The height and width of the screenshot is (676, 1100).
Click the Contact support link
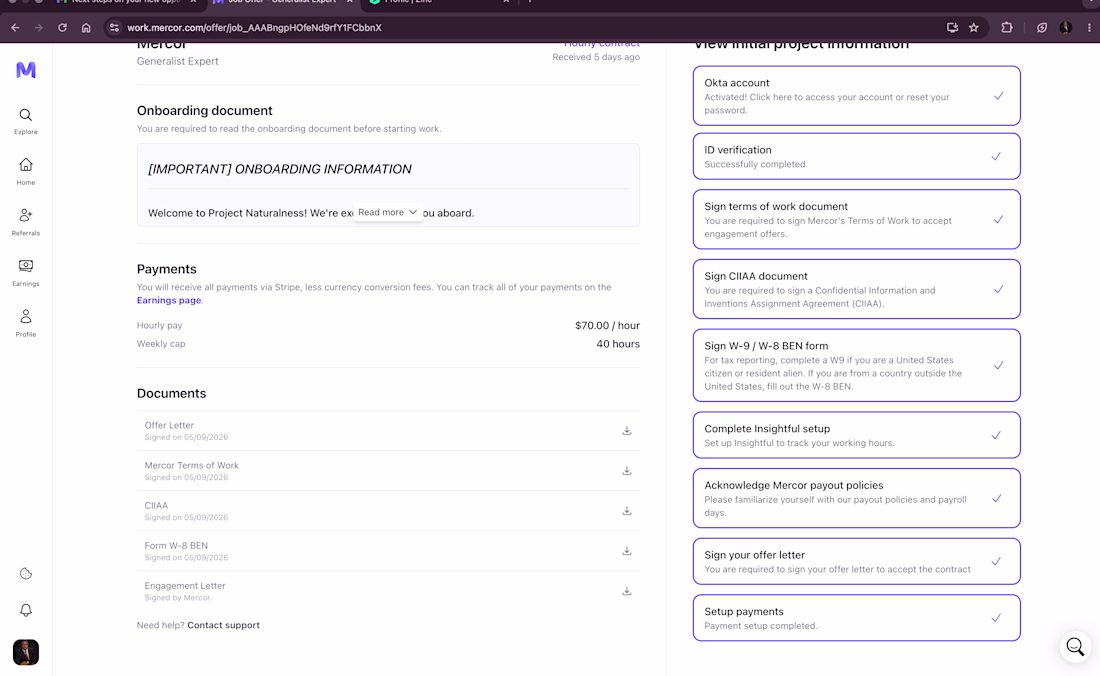(x=223, y=626)
